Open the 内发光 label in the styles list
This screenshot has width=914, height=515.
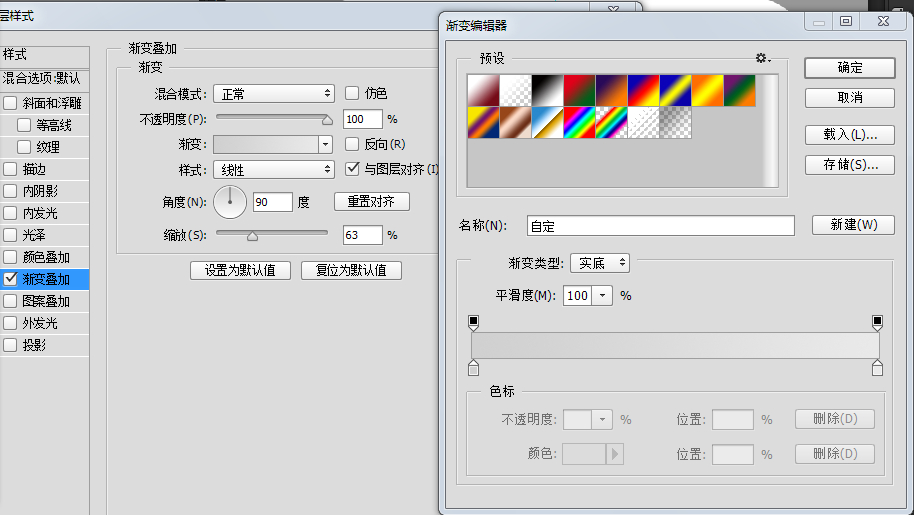(40, 213)
